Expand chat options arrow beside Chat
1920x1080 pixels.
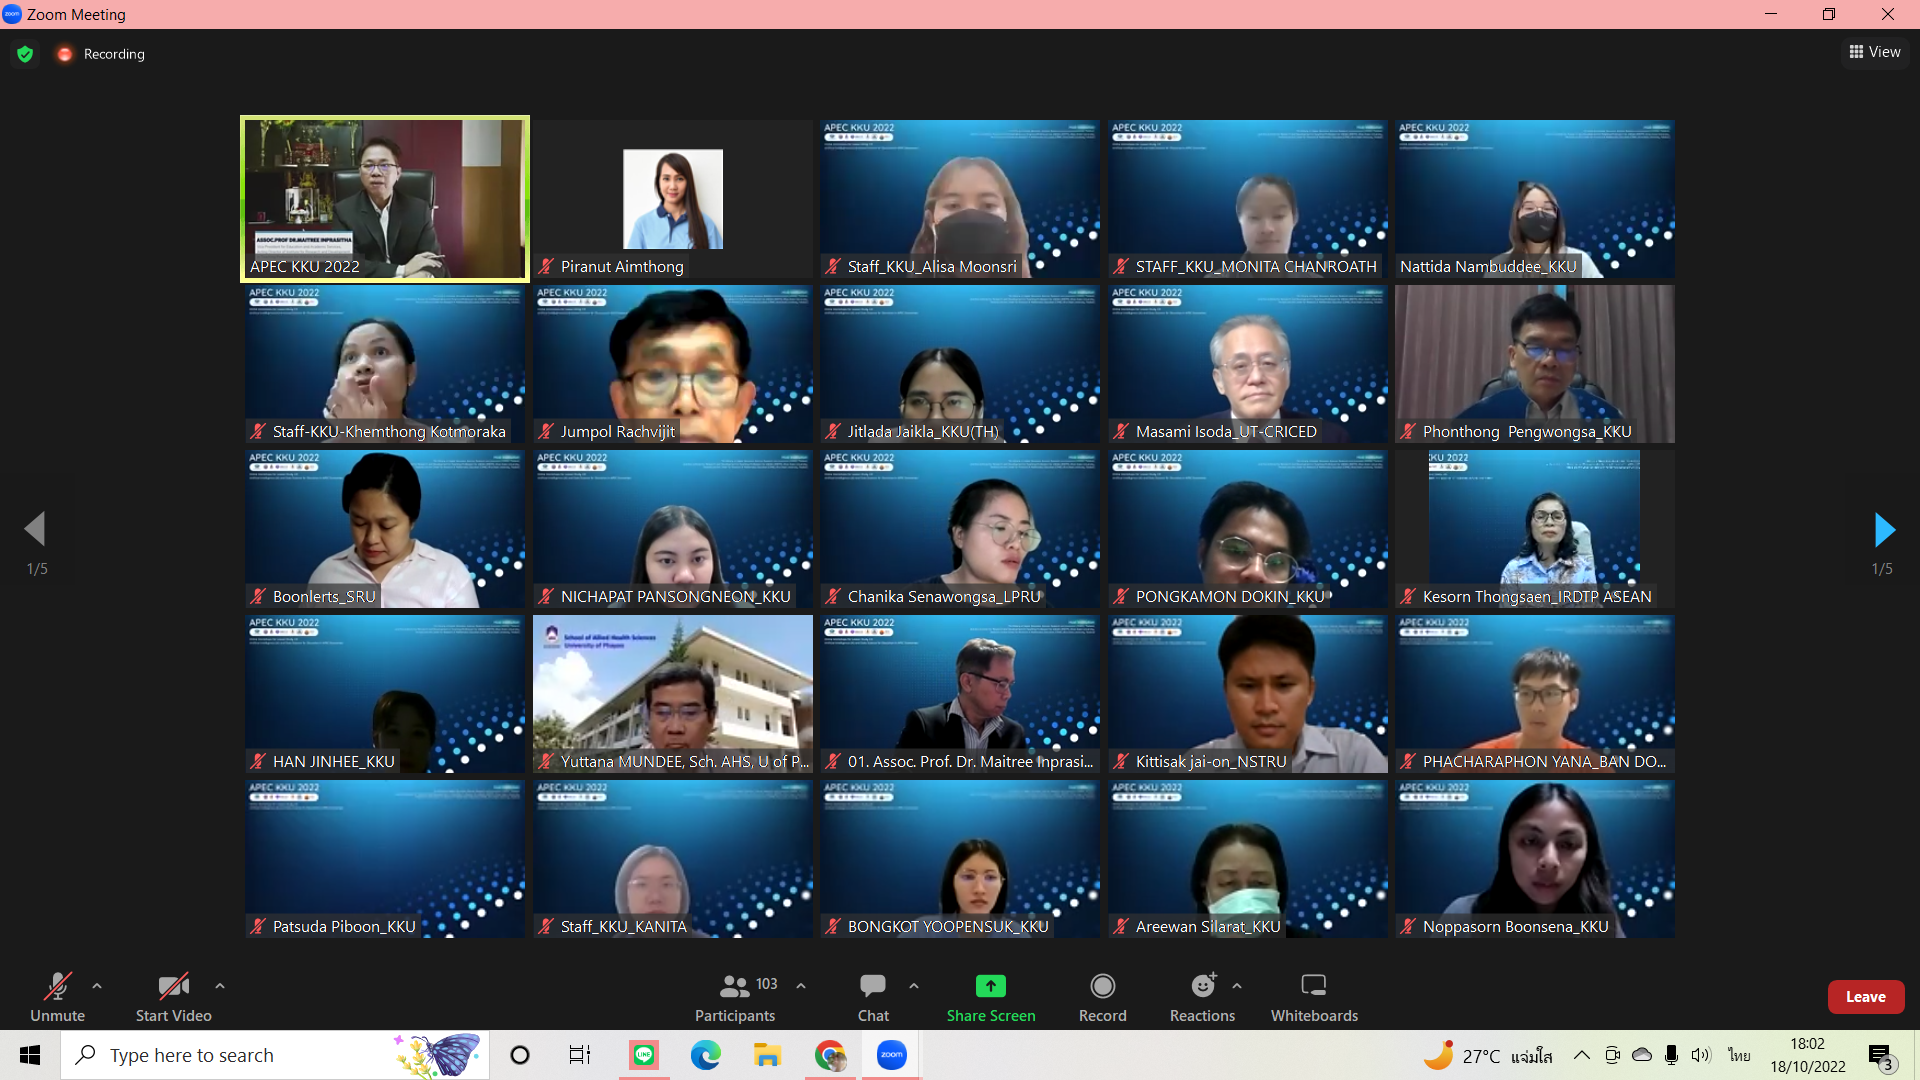click(x=914, y=986)
